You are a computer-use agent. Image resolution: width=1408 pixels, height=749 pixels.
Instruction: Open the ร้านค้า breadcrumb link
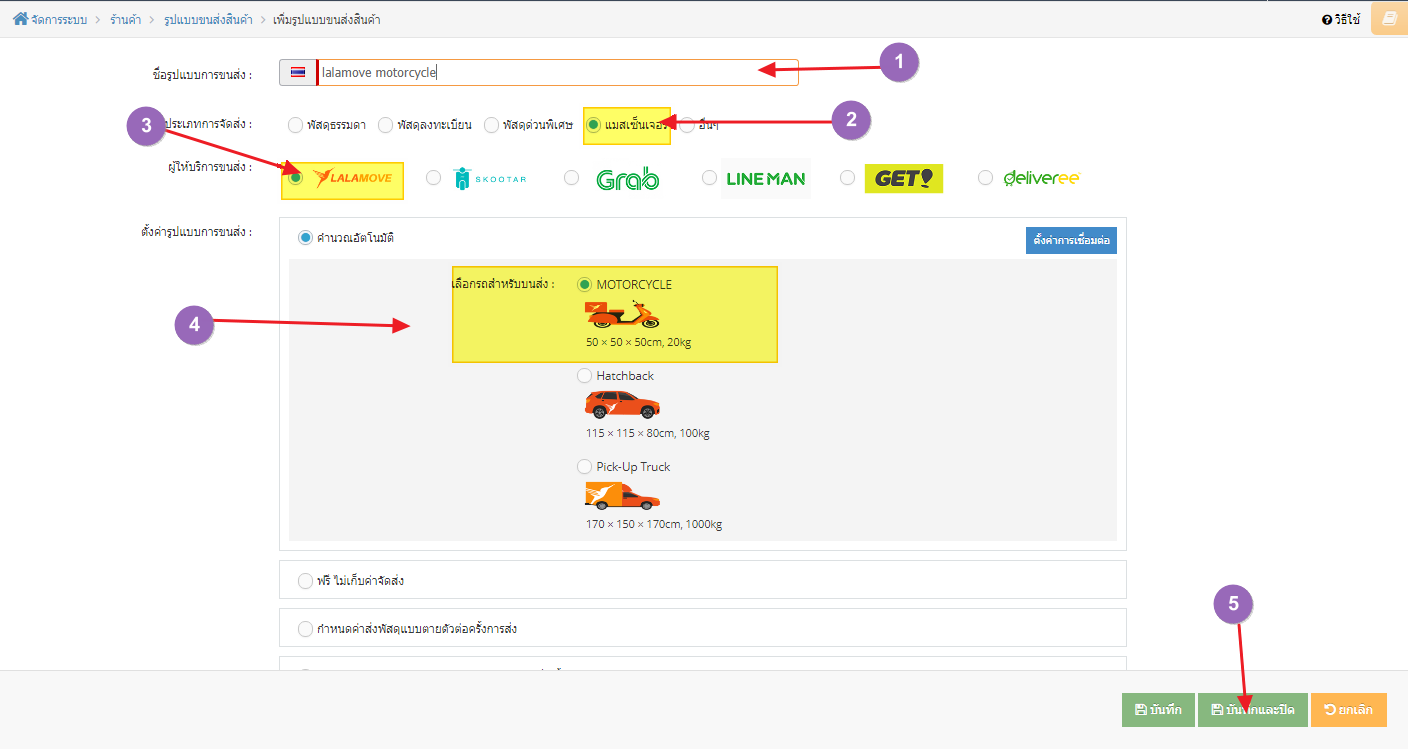126,19
